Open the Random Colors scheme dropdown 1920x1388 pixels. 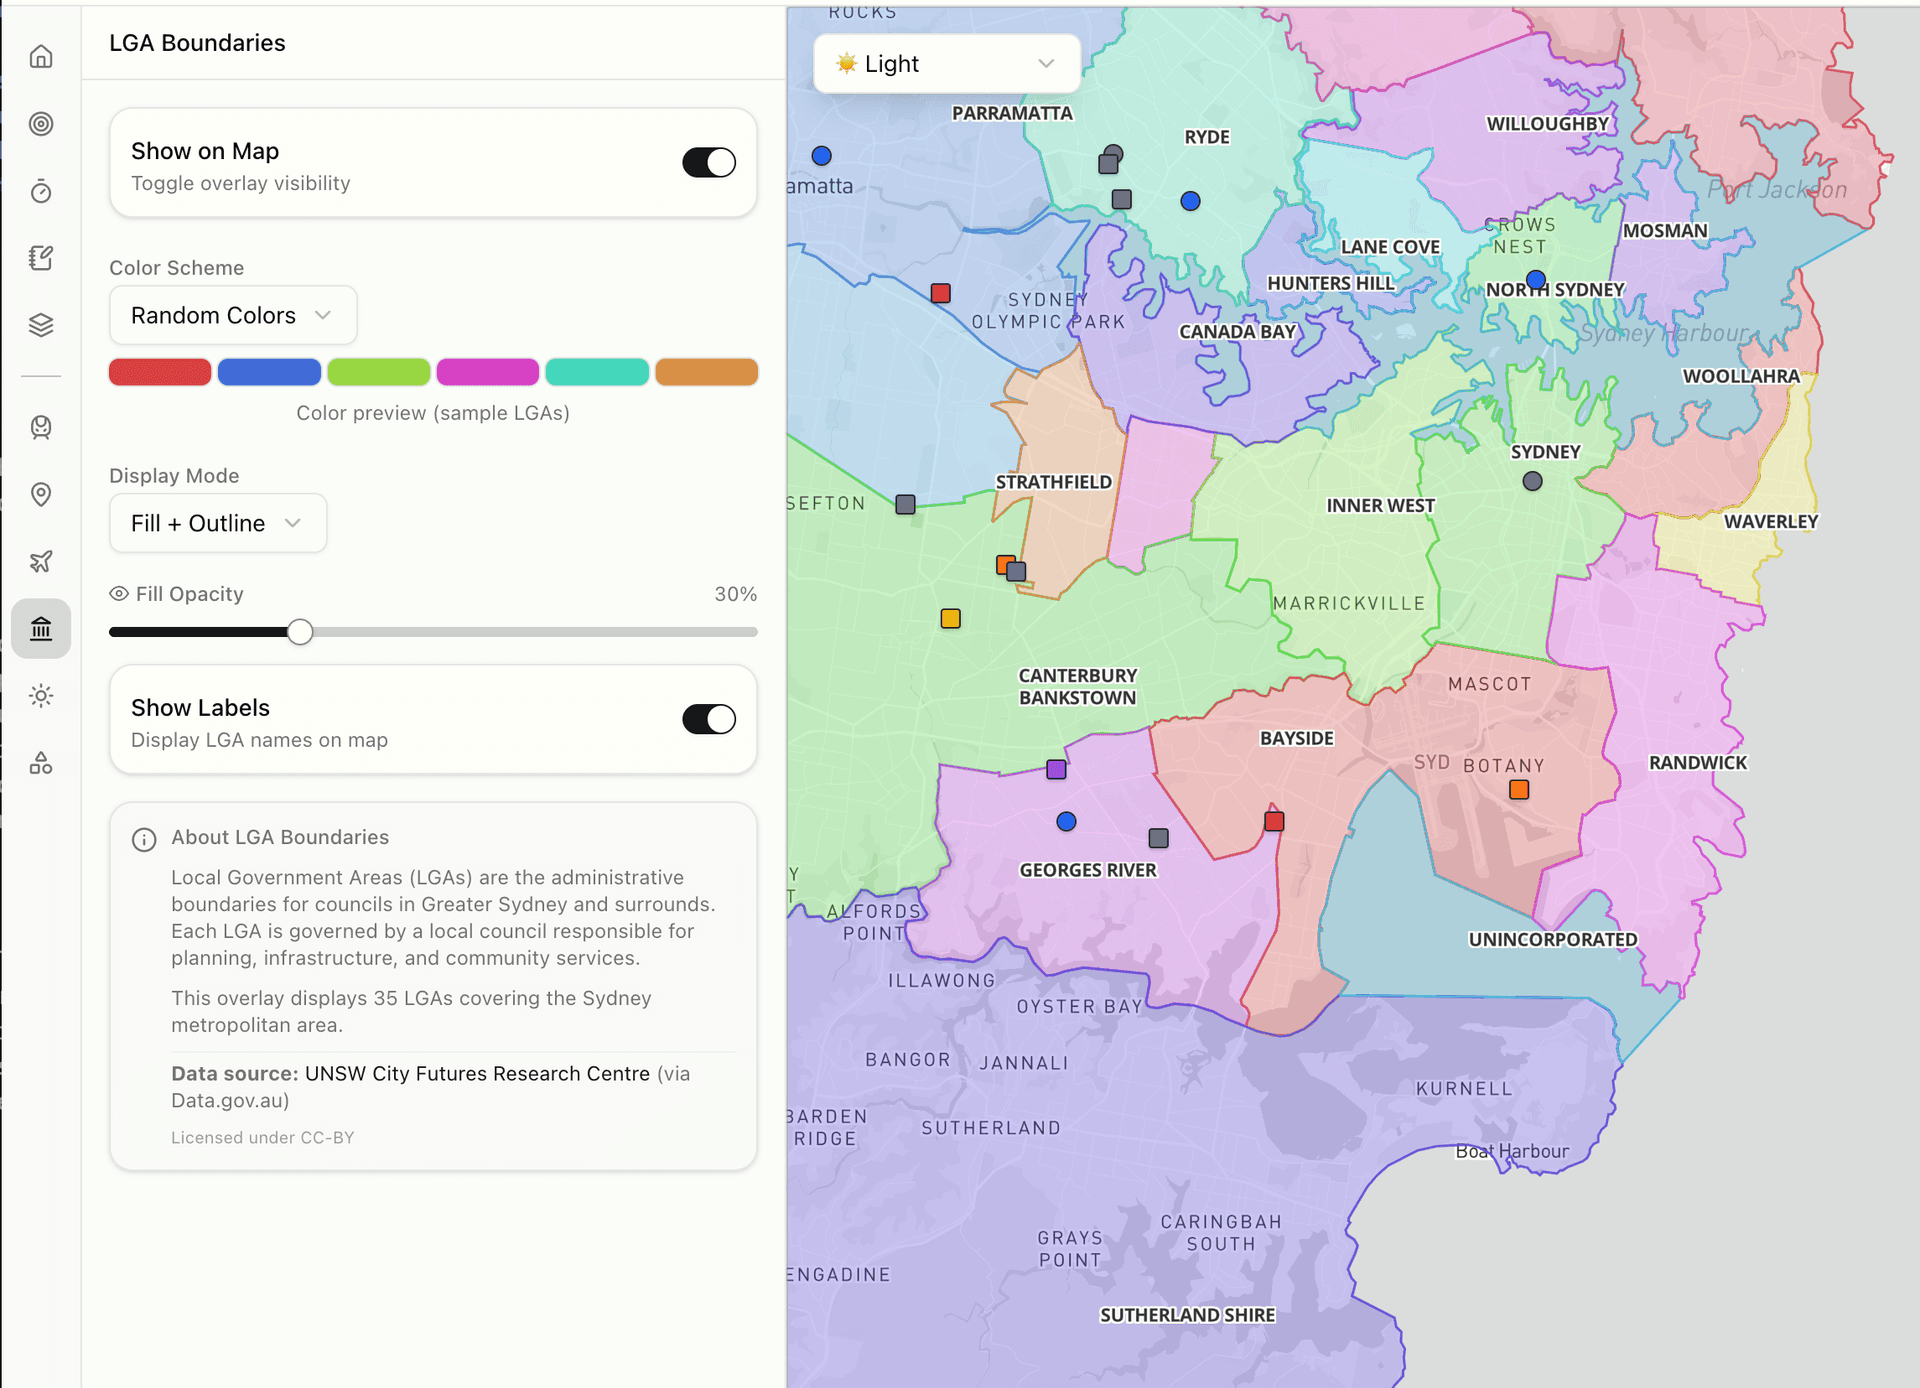tap(232, 315)
